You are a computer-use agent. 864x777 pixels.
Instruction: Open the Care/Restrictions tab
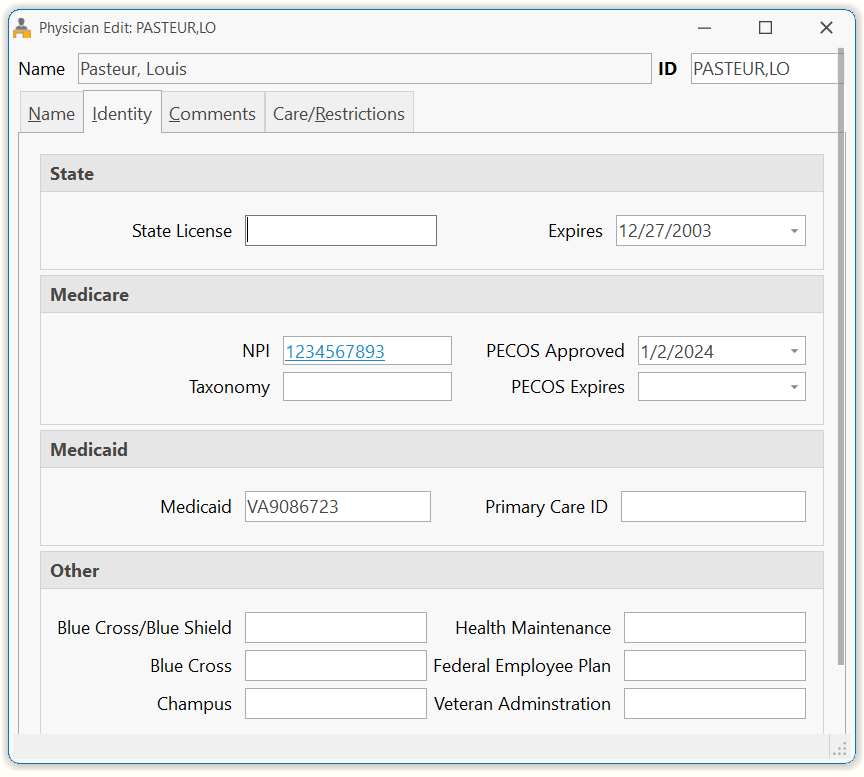[339, 114]
